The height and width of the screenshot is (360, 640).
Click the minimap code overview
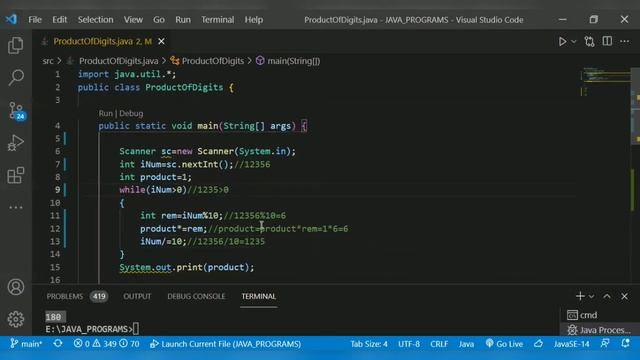point(606,82)
